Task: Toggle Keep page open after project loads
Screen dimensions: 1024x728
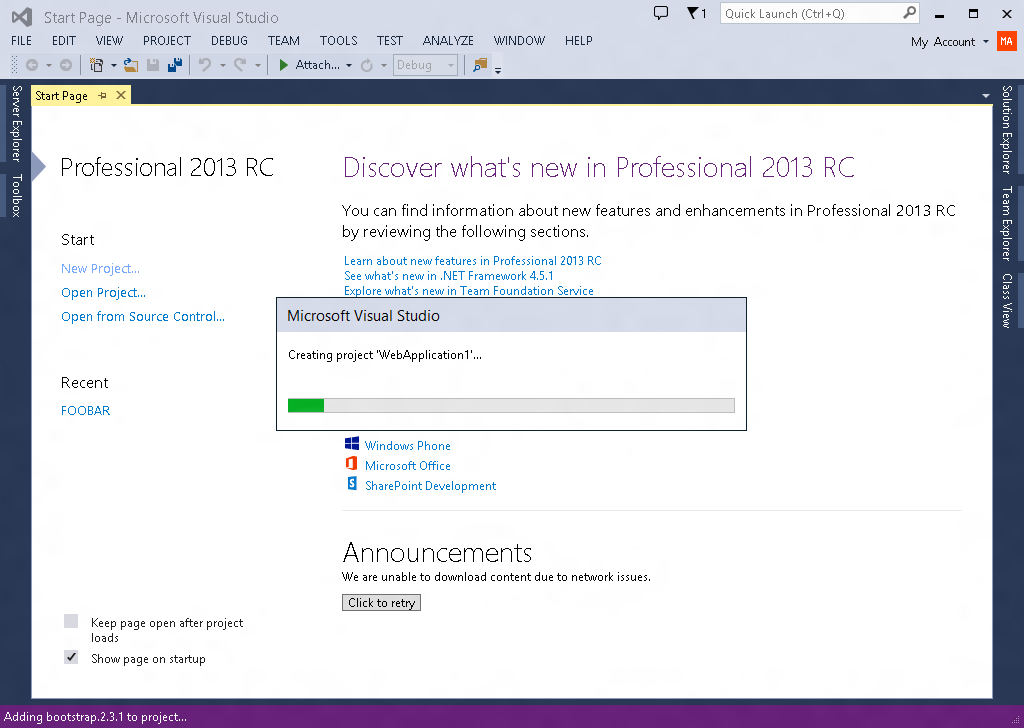Action: tap(71, 621)
